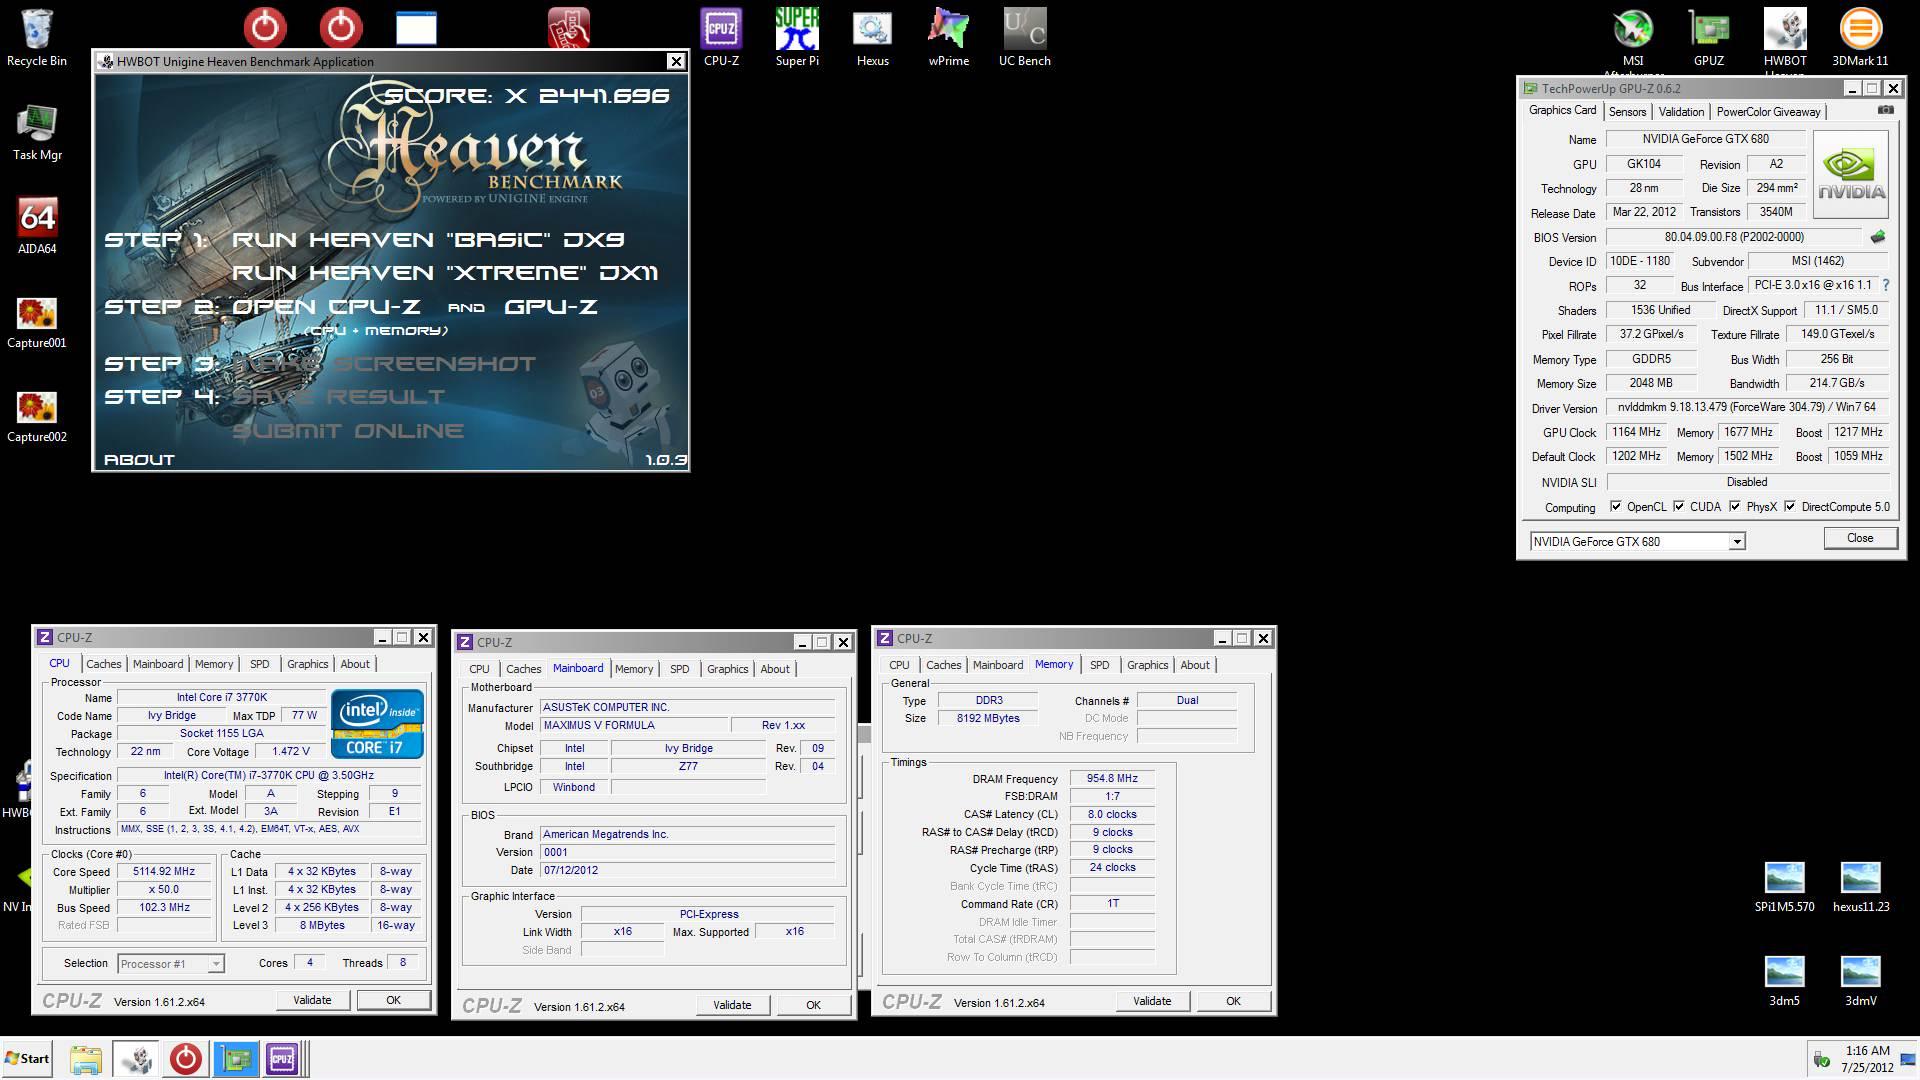Launch wPrime from the desktop

[x=948, y=37]
